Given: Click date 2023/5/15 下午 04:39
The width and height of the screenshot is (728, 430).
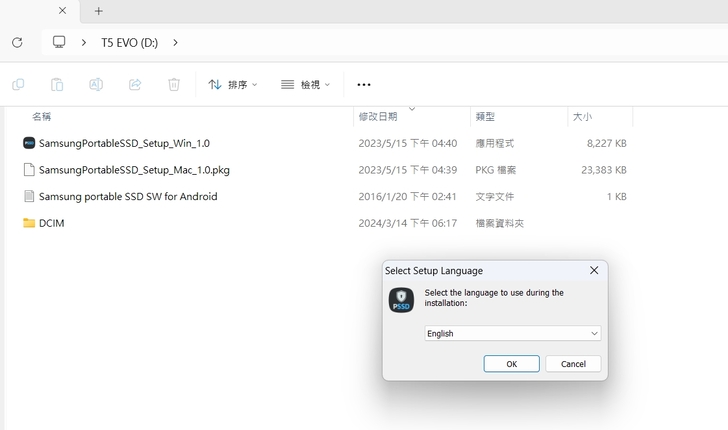Looking at the screenshot, I should click(408, 170).
